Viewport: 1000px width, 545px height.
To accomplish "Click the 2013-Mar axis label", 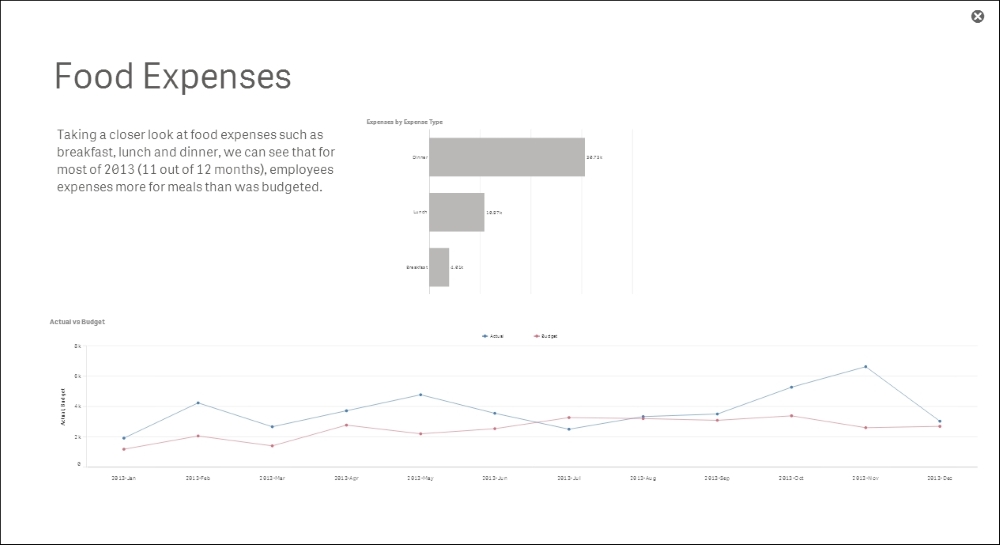I will click(272, 477).
